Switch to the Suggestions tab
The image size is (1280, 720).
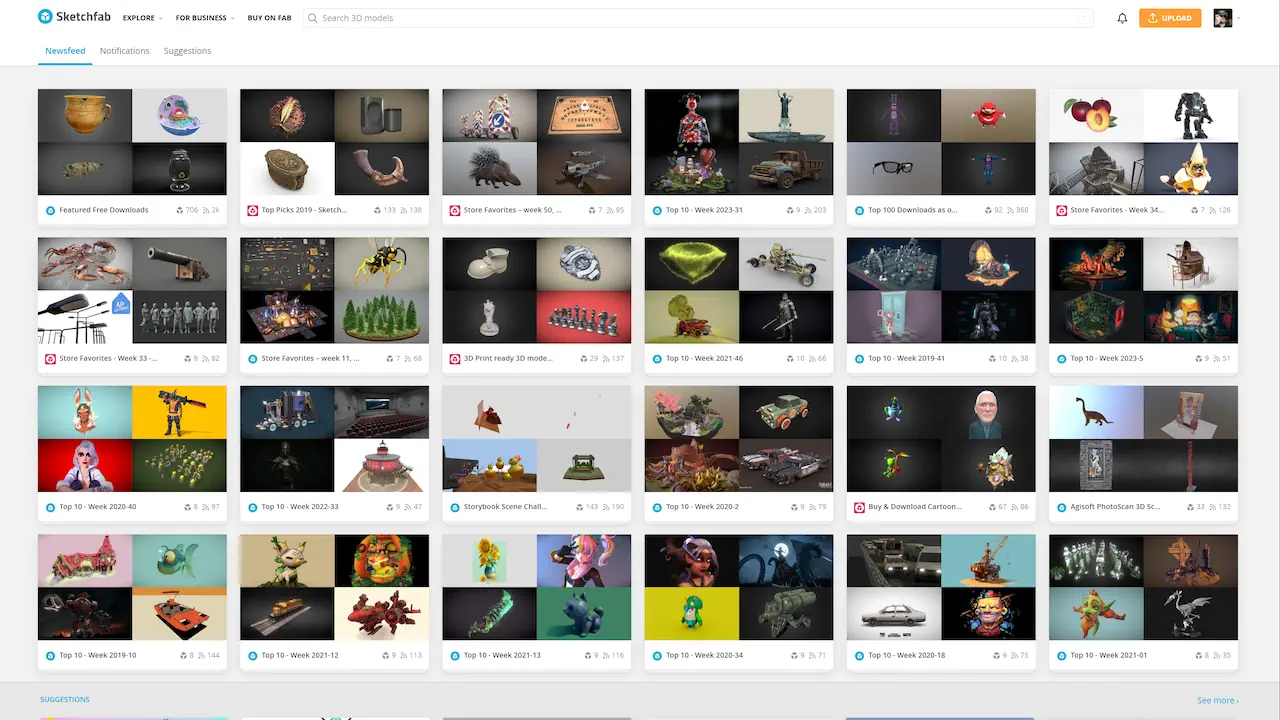[187, 51]
